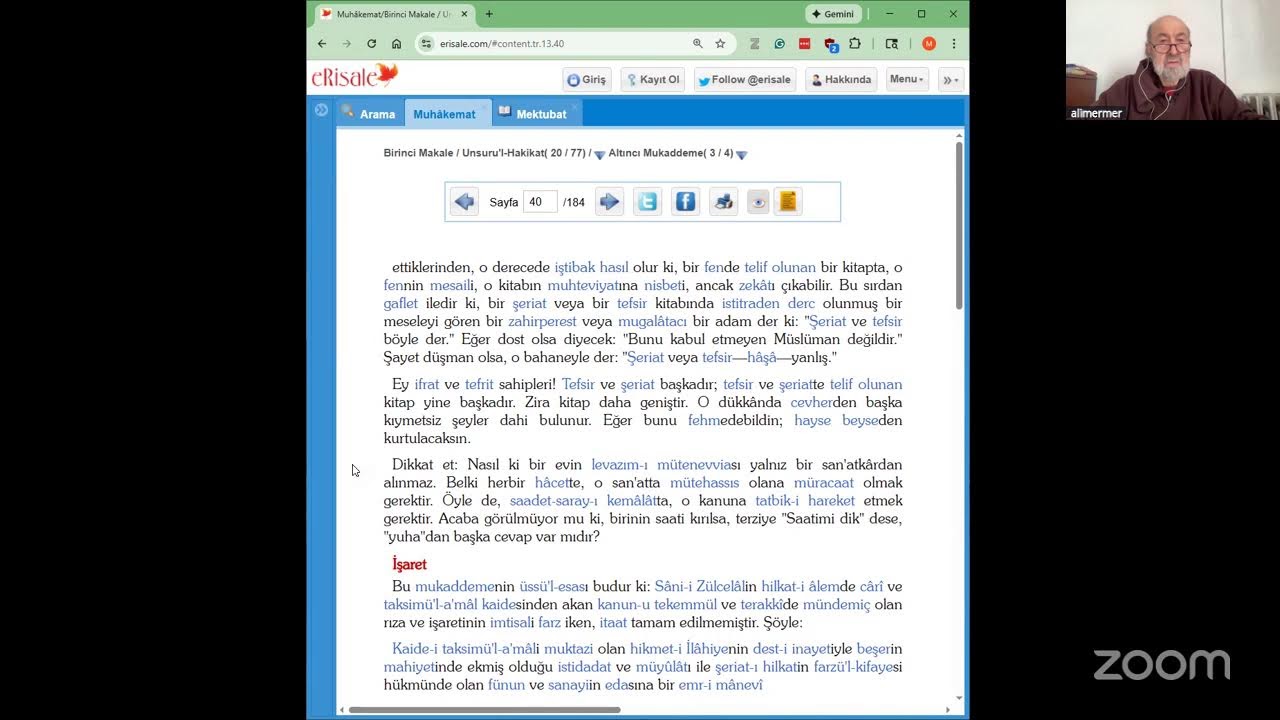This screenshot has height=720, width=1280.
Task: Click the red square extension icon
Action: coord(805,44)
